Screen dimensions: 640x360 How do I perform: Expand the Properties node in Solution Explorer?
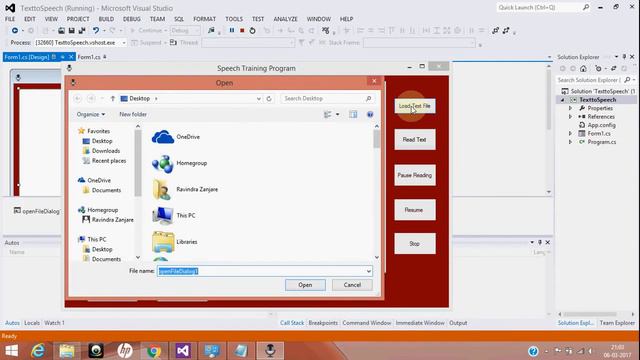(571, 108)
